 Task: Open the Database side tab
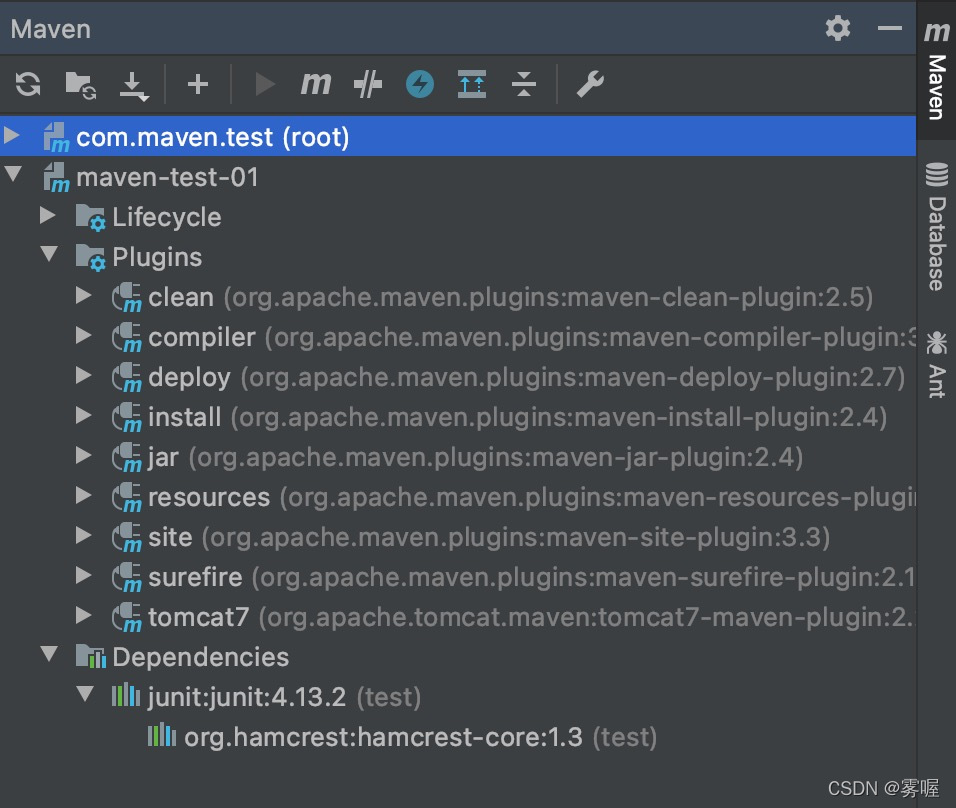(x=936, y=226)
